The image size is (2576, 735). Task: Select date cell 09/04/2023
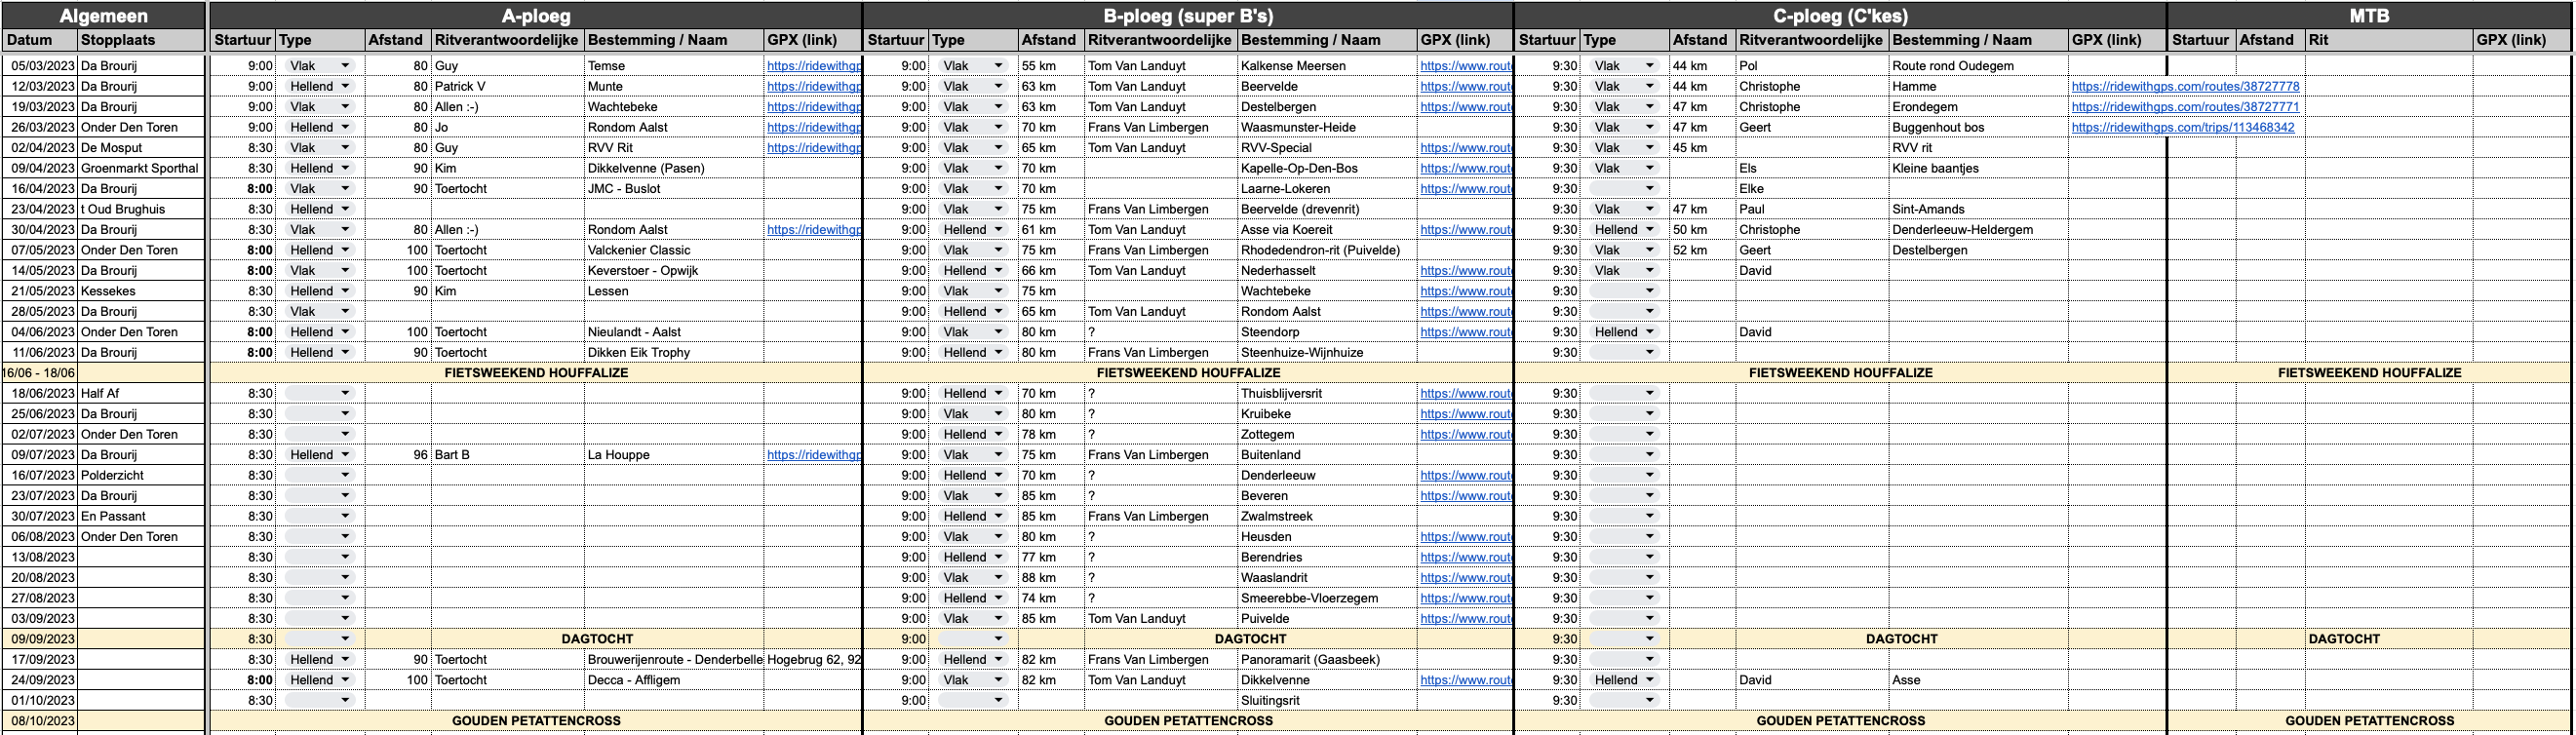click(40, 168)
